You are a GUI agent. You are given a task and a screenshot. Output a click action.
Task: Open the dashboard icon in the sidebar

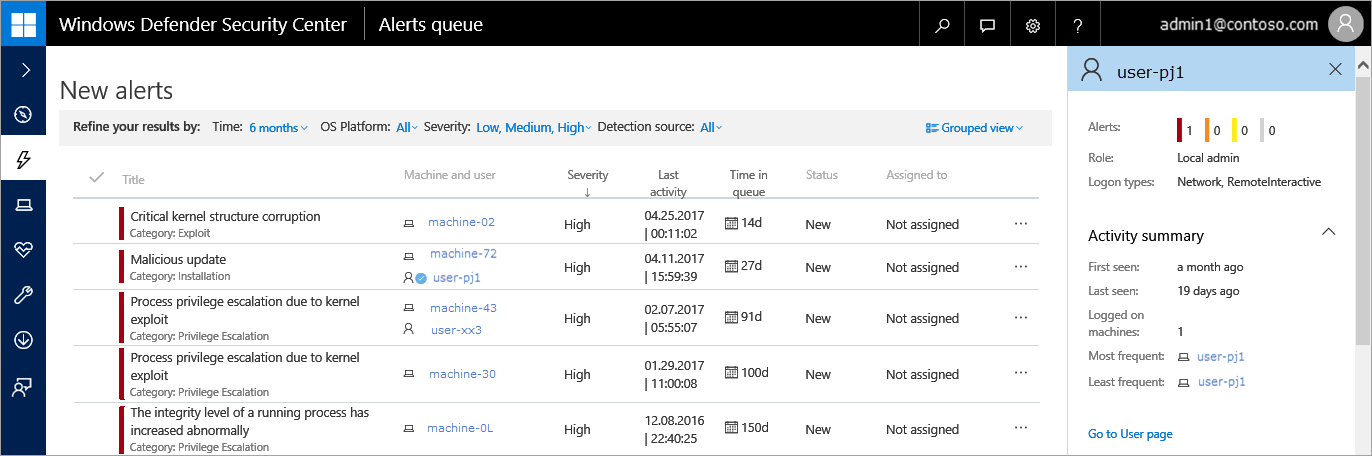(23, 115)
